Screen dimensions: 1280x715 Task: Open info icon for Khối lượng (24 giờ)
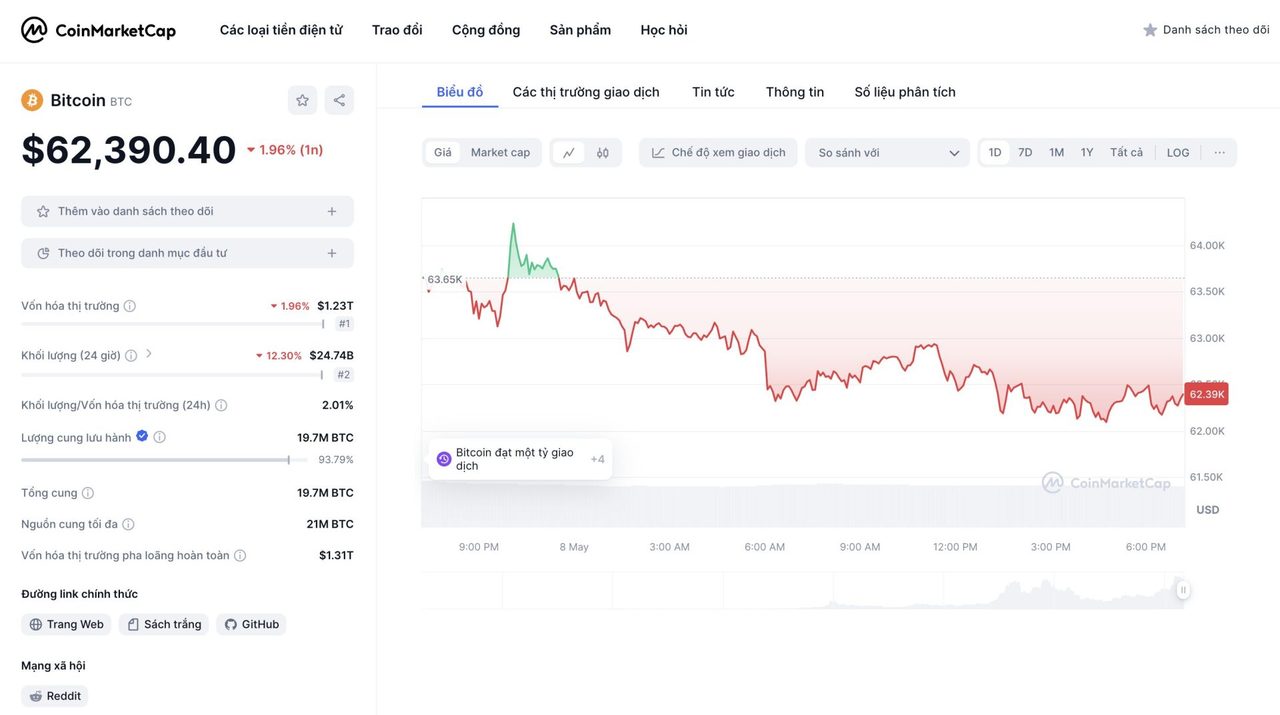[131, 356]
